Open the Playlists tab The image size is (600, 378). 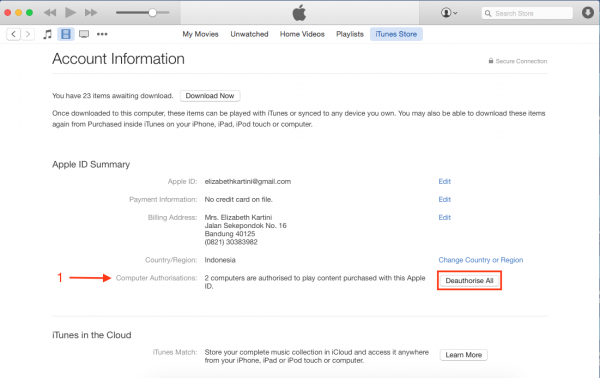(350, 34)
